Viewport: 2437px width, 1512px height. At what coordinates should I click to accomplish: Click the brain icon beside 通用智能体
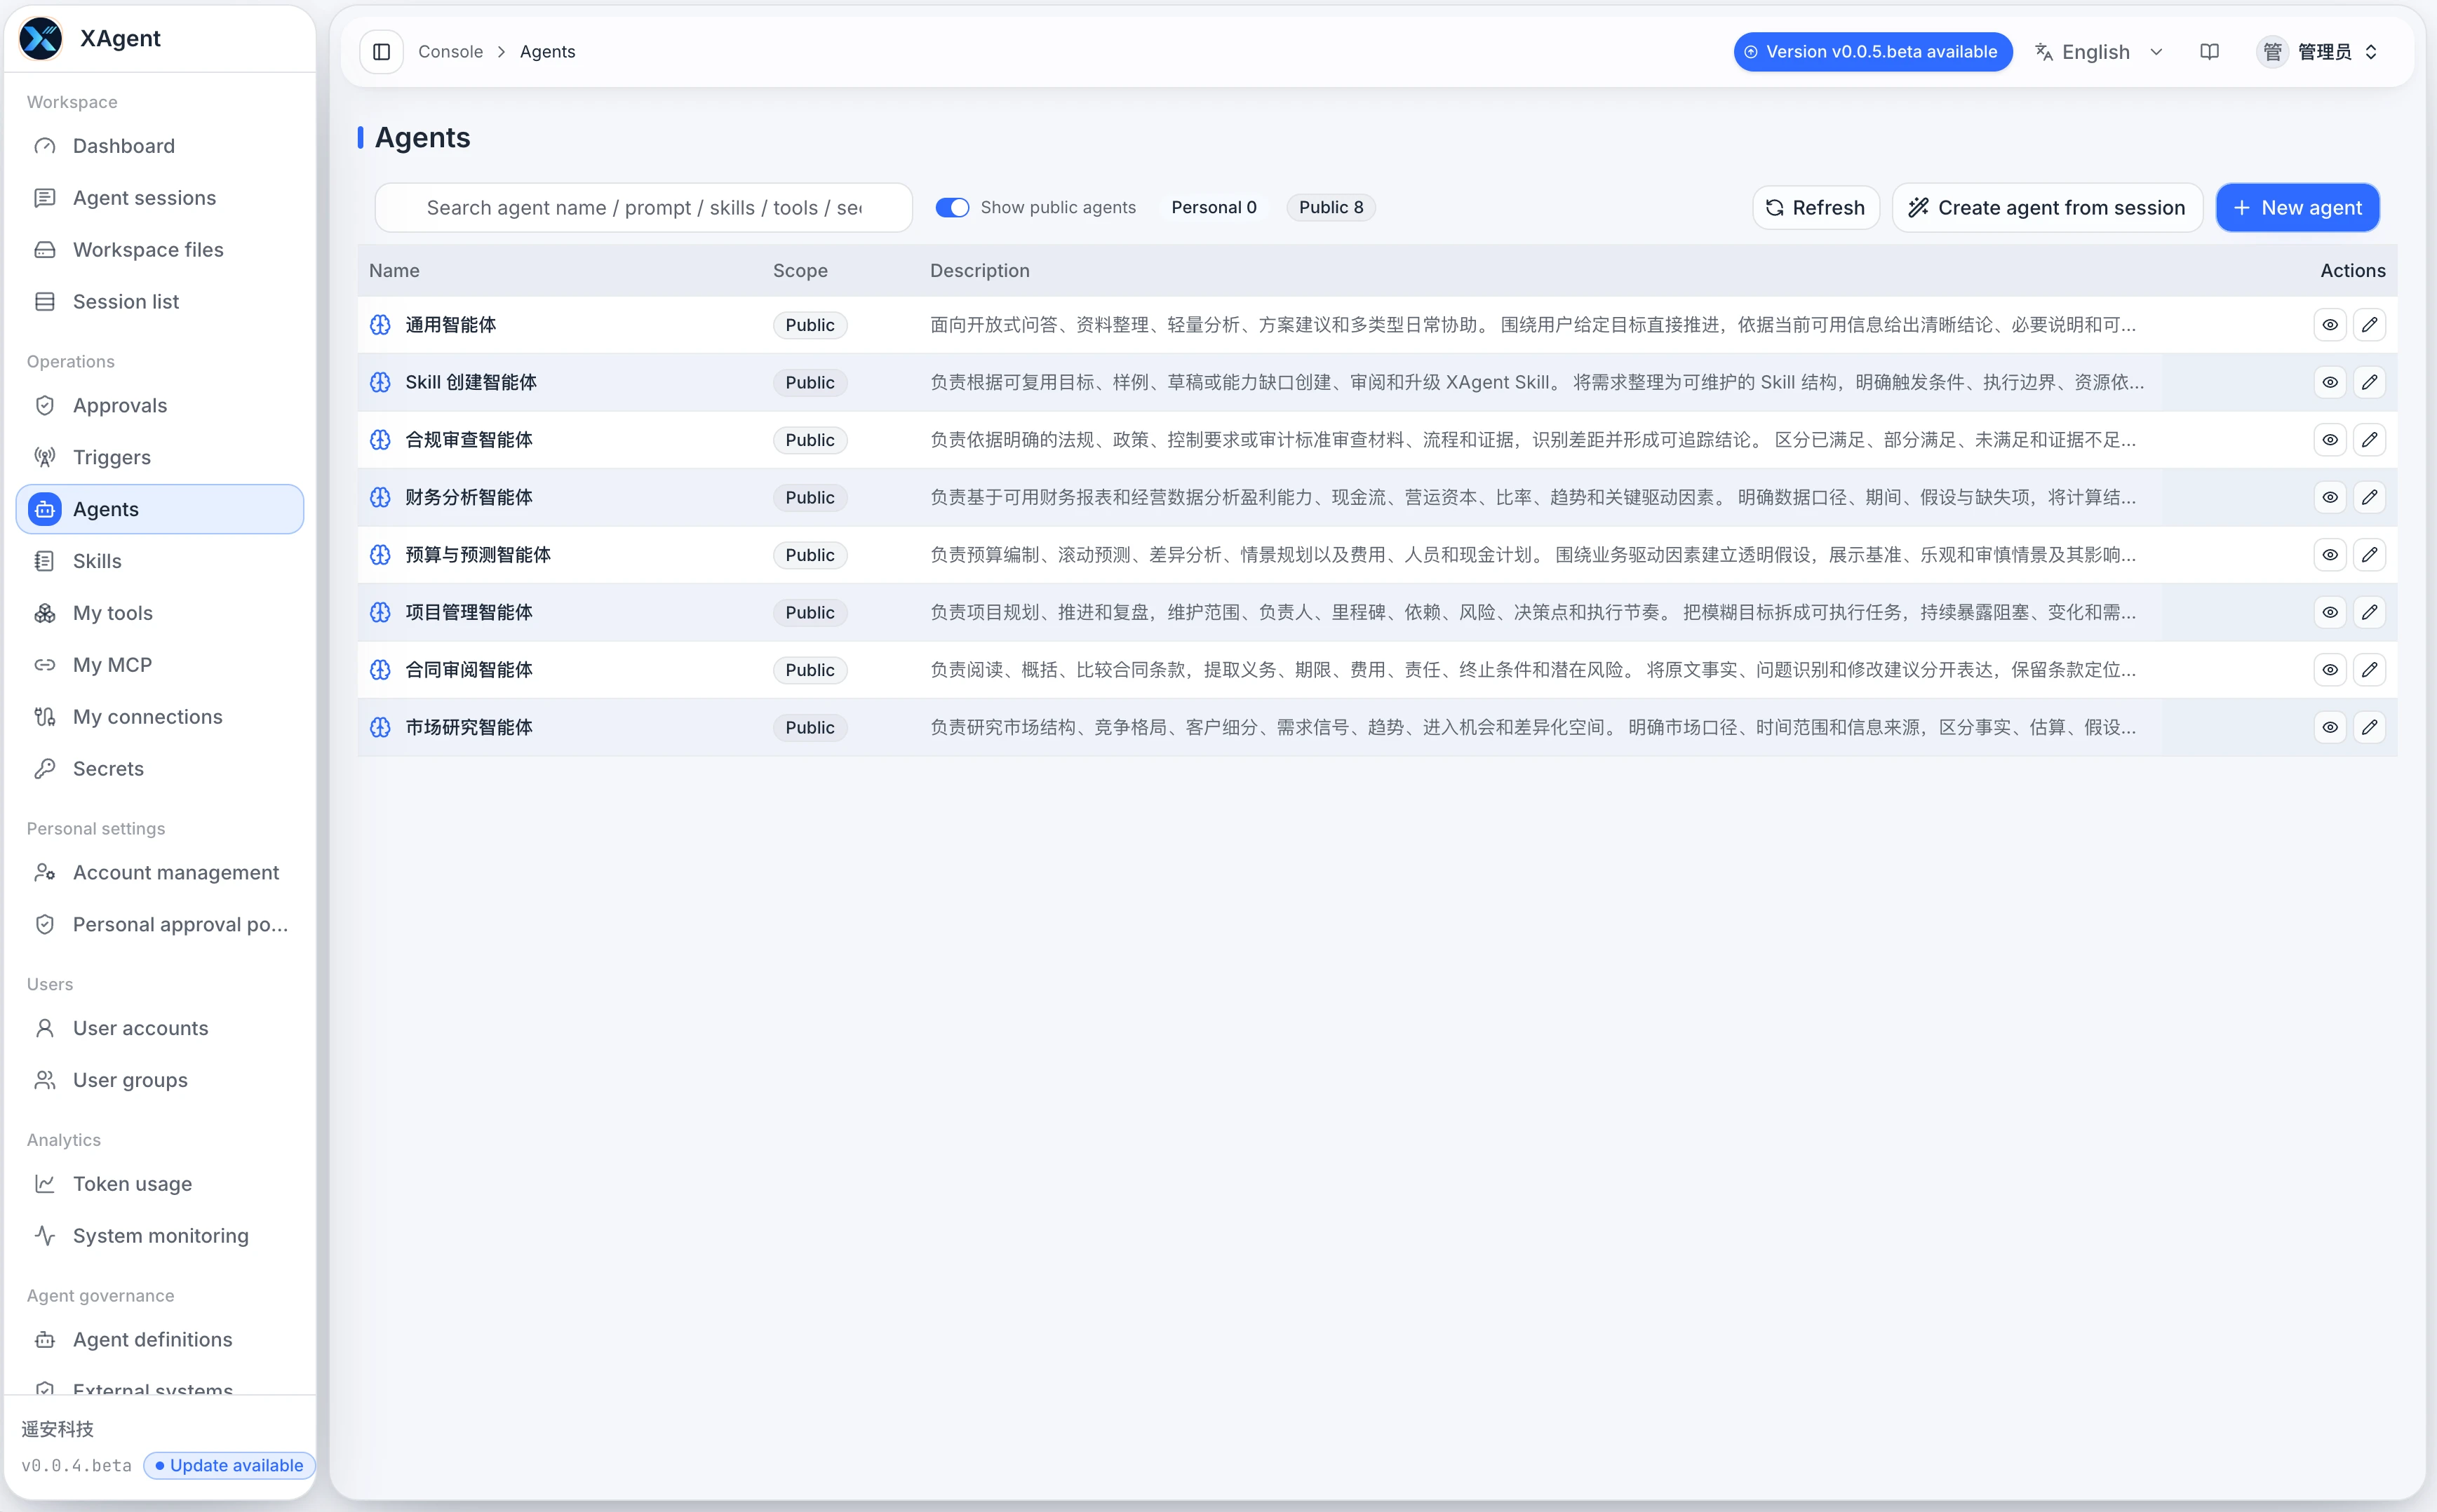coord(380,325)
